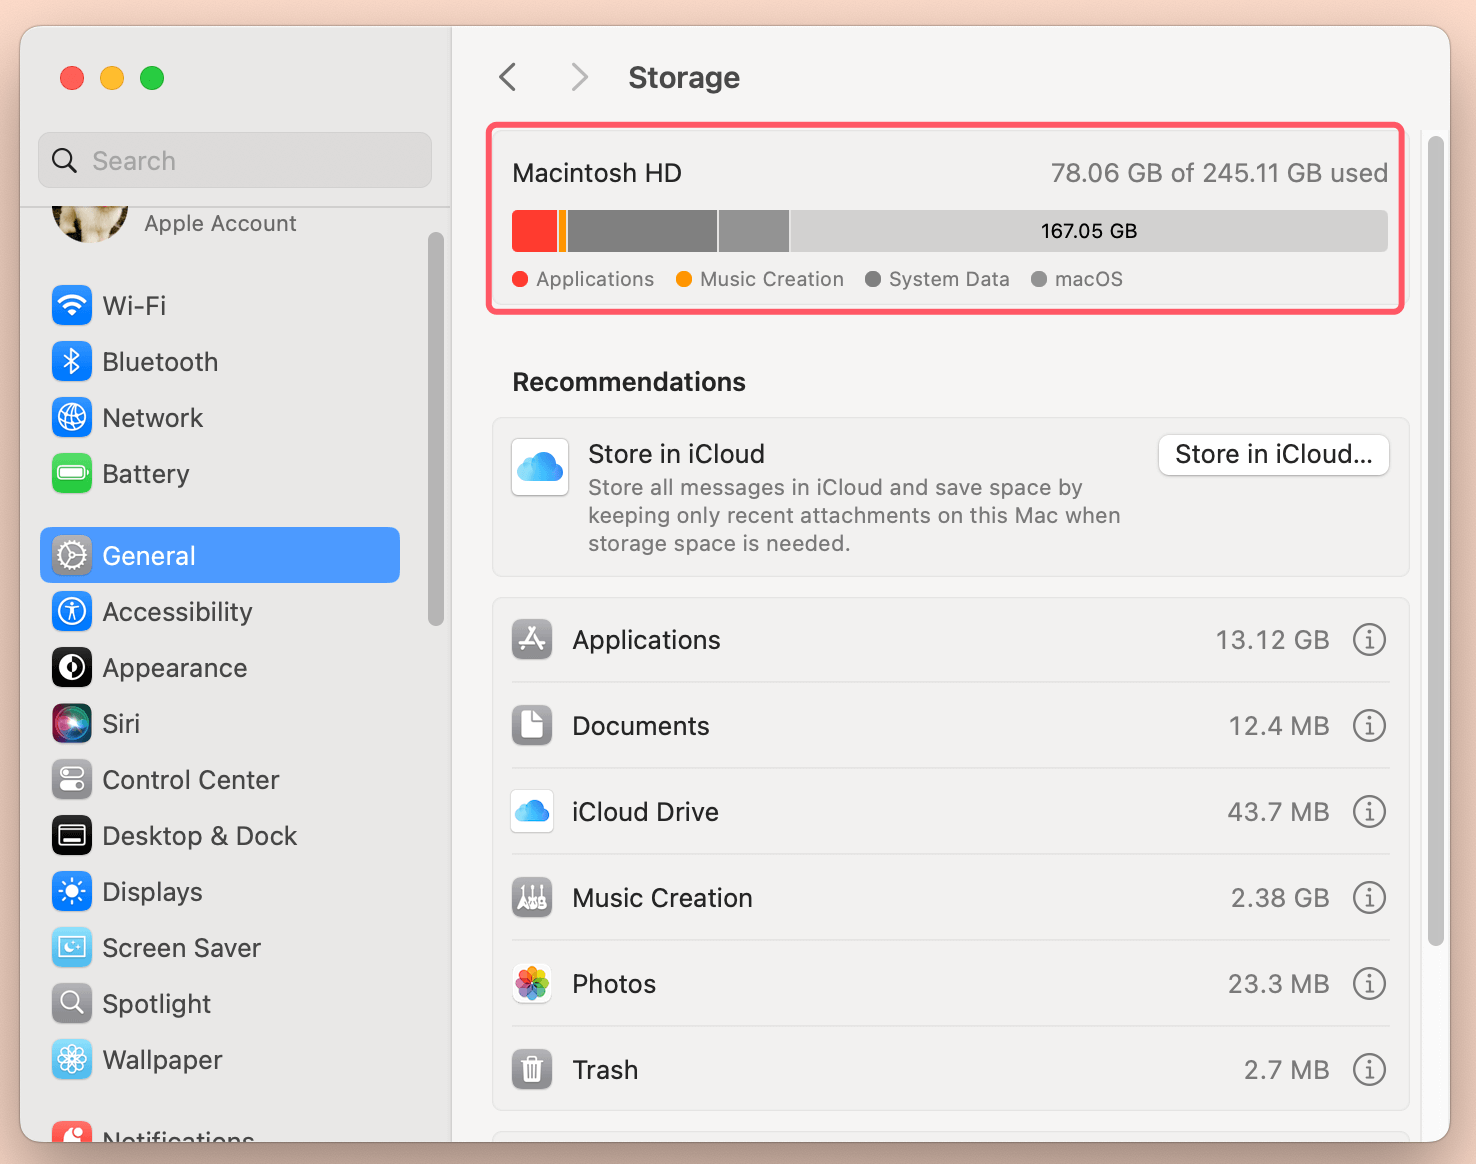Go to Control Center settings label

(191, 780)
